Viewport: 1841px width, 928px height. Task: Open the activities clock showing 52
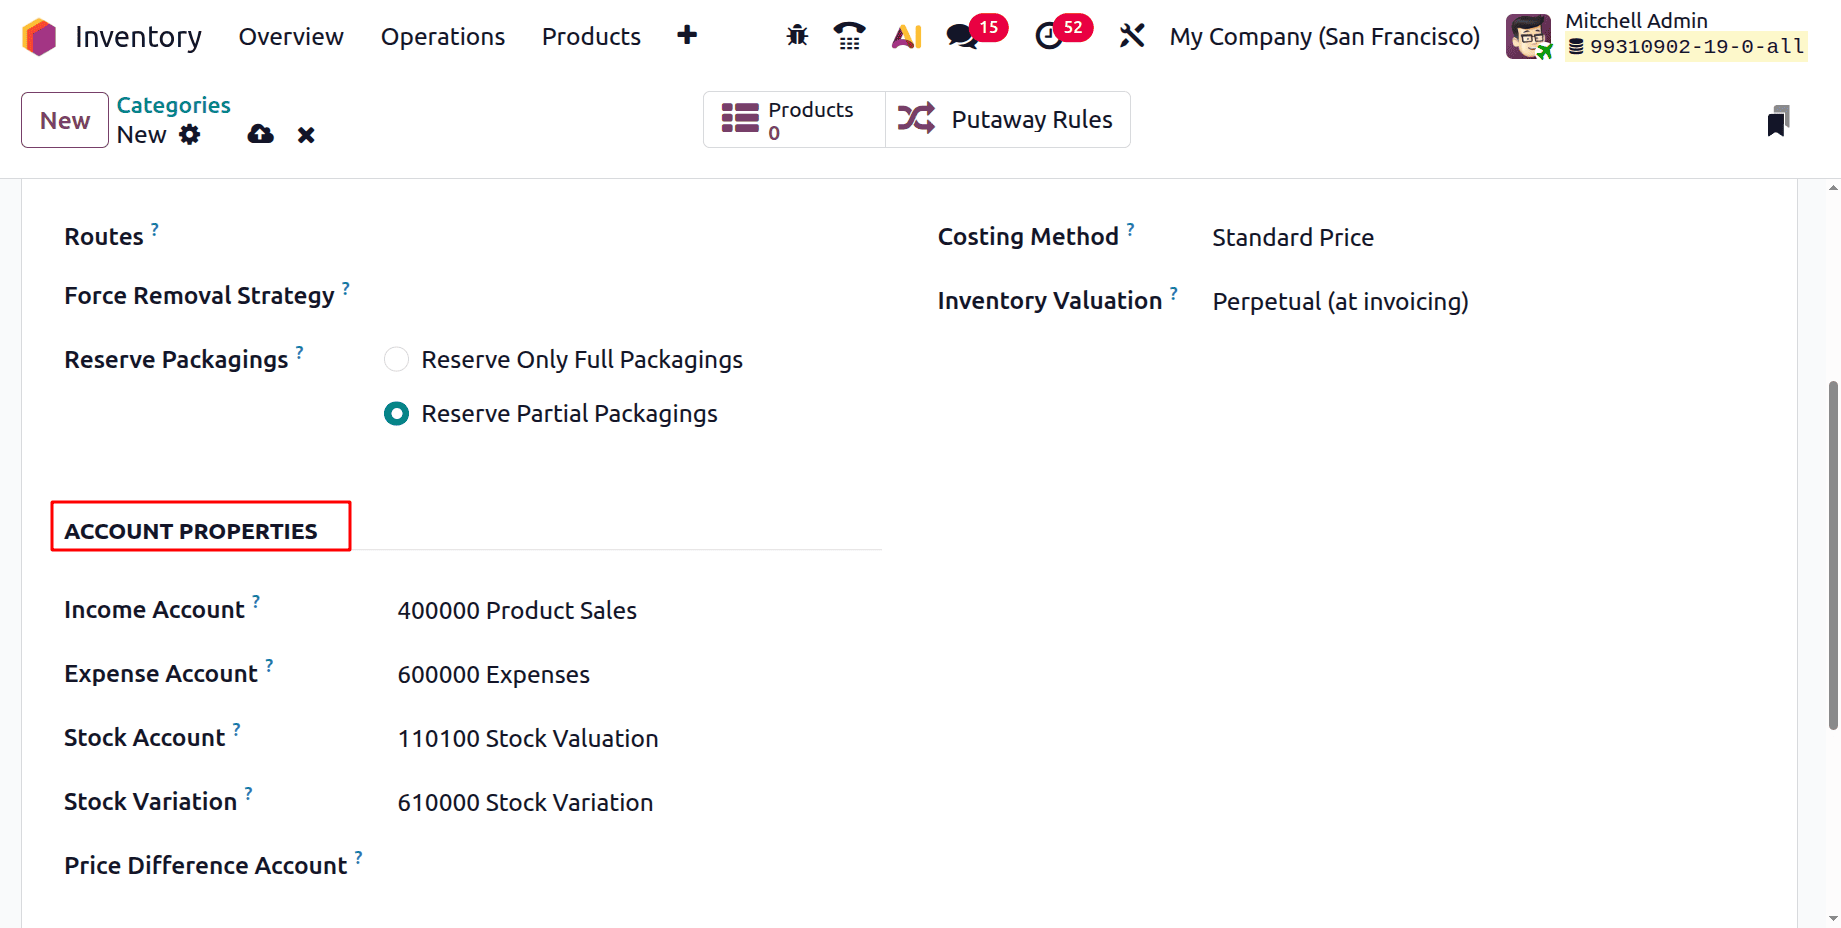(1049, 37)
